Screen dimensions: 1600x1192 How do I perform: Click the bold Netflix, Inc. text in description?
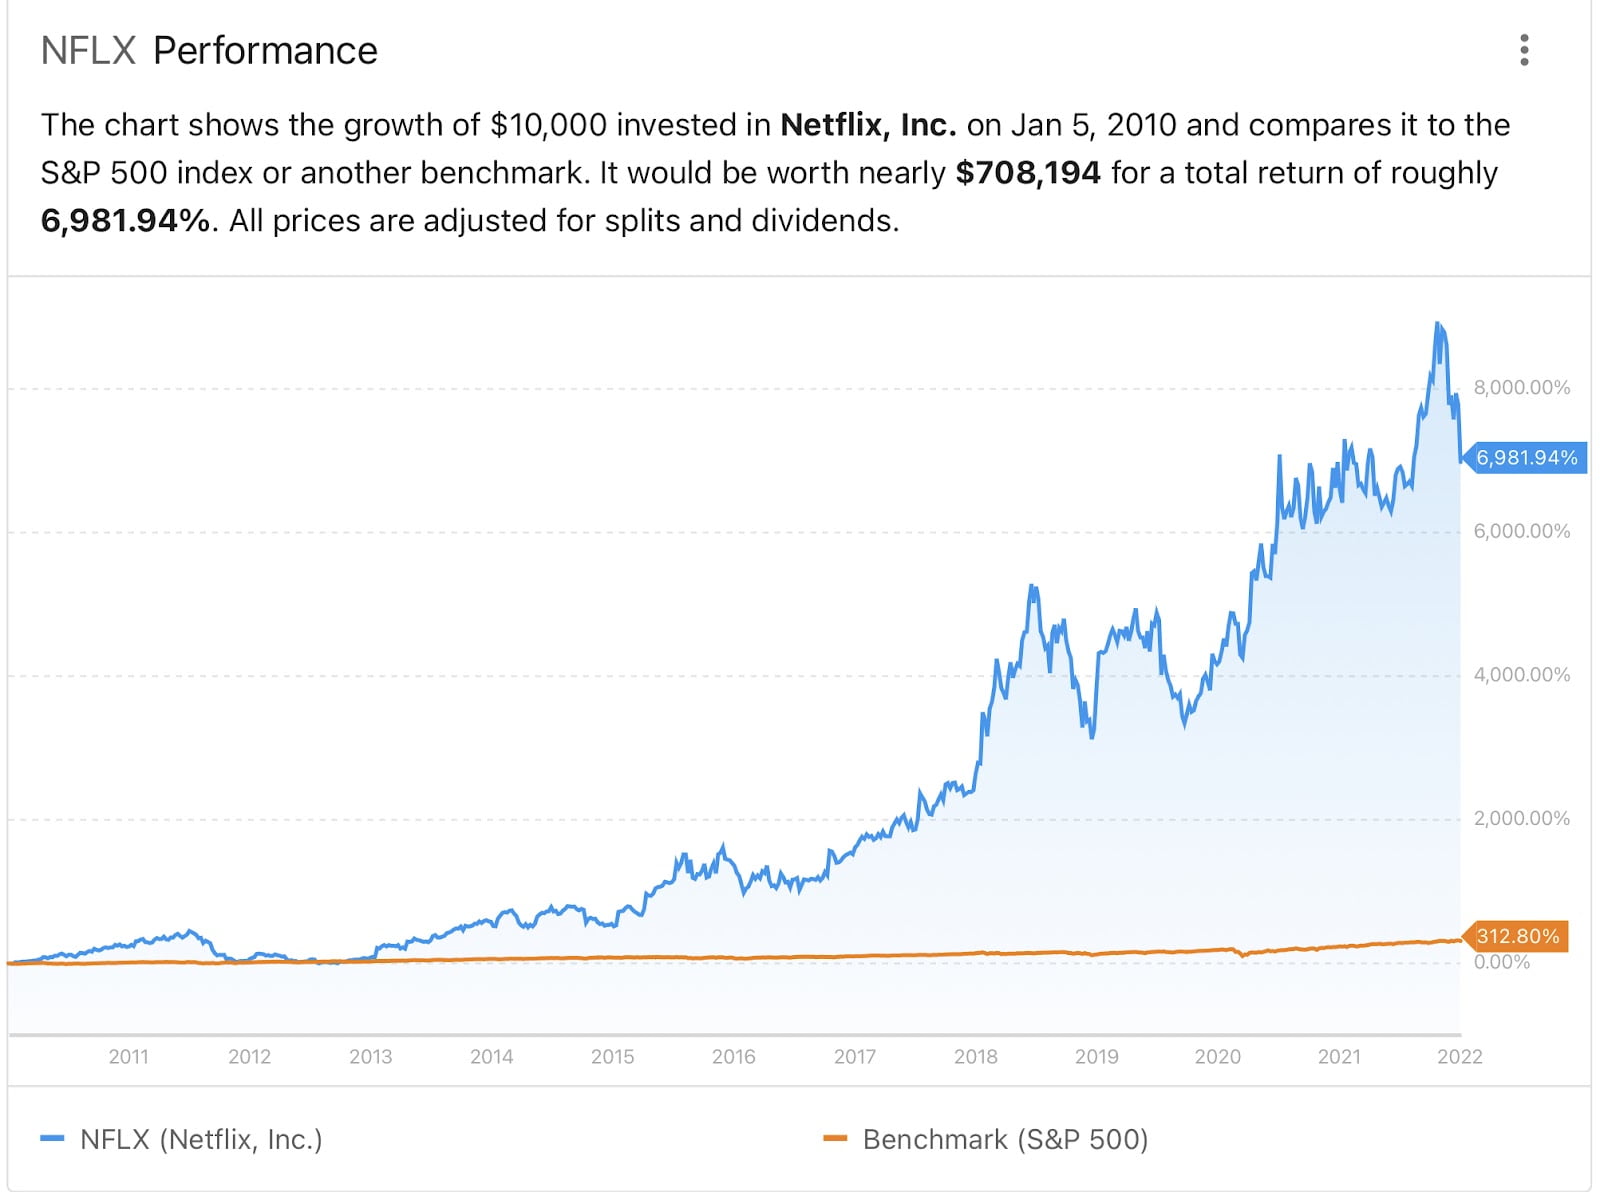click(x=868, y=125)
